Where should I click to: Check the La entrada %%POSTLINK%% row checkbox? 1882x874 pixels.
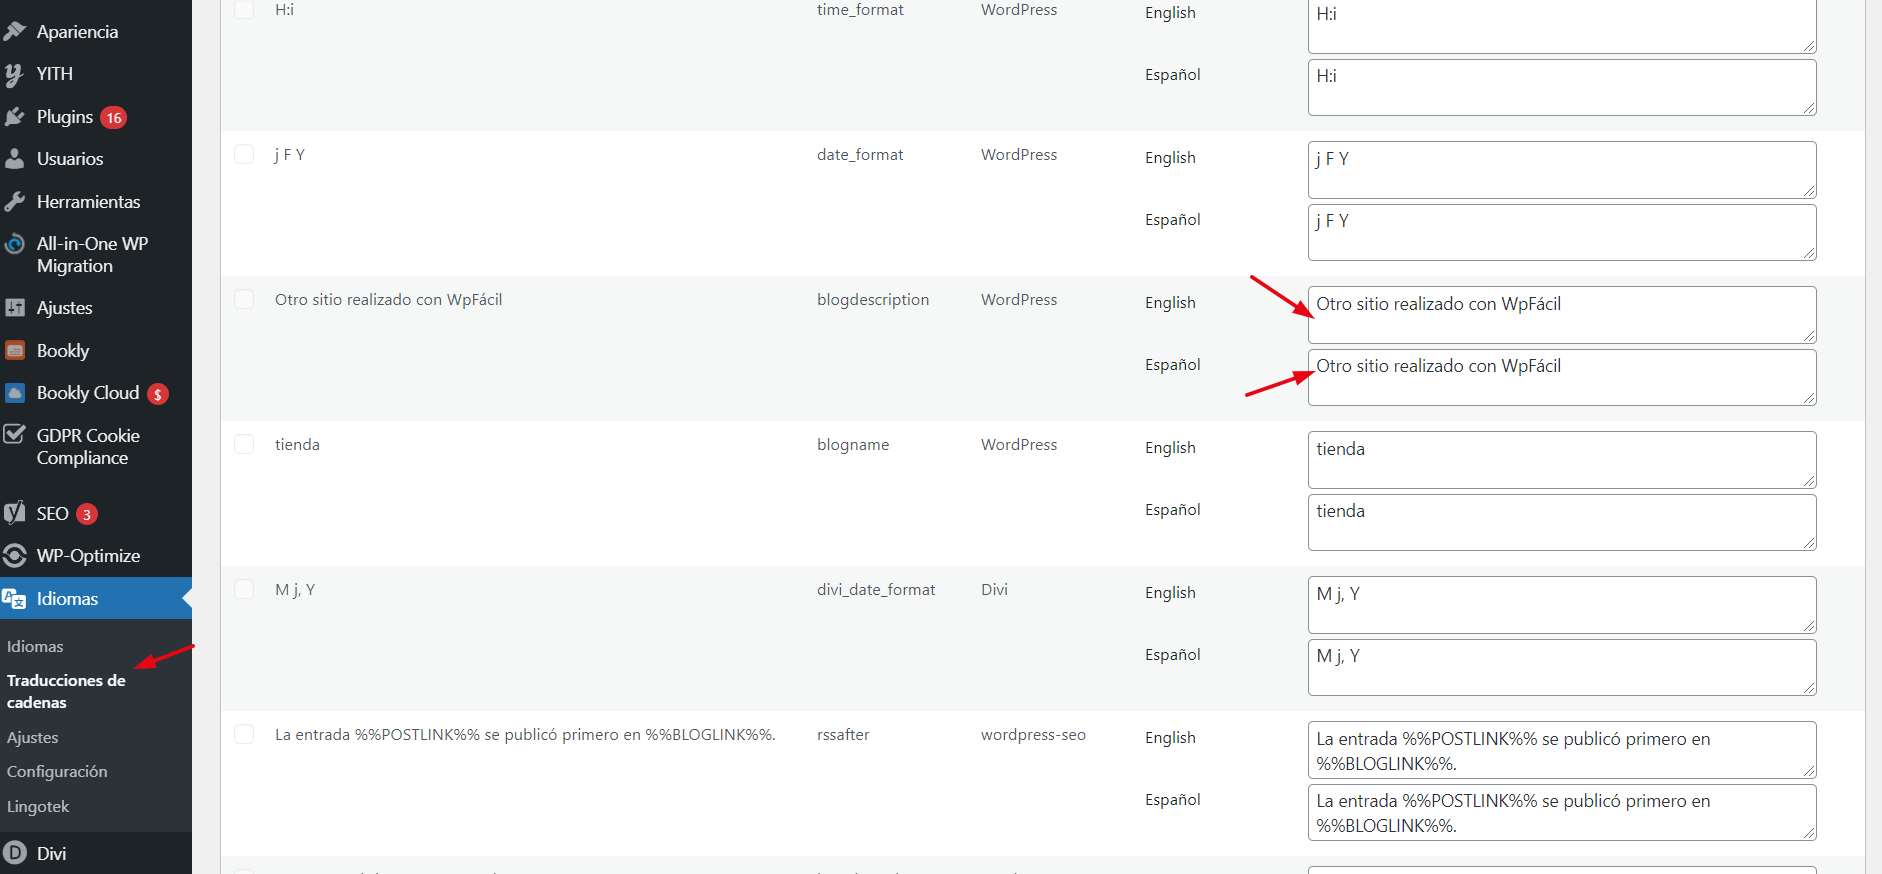[244, 734]
